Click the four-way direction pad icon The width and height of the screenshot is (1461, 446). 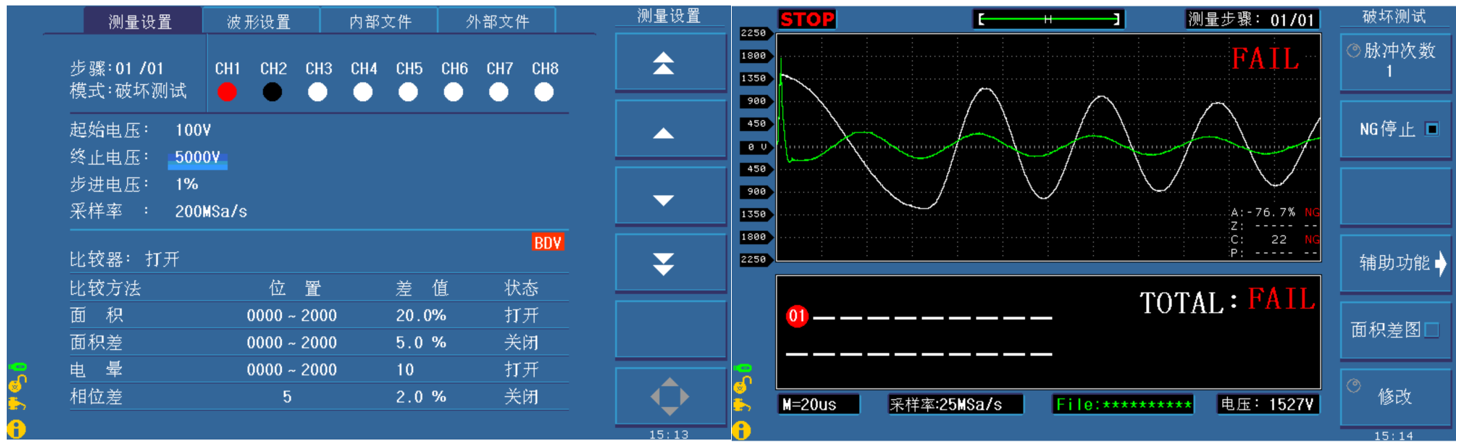[x=669, y=397]
